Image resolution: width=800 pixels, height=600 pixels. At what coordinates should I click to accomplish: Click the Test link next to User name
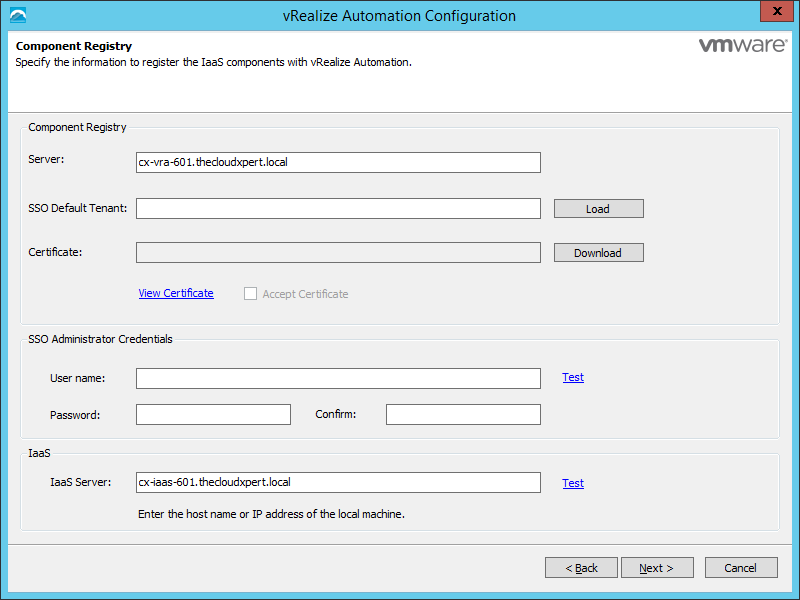coord(573,378)
